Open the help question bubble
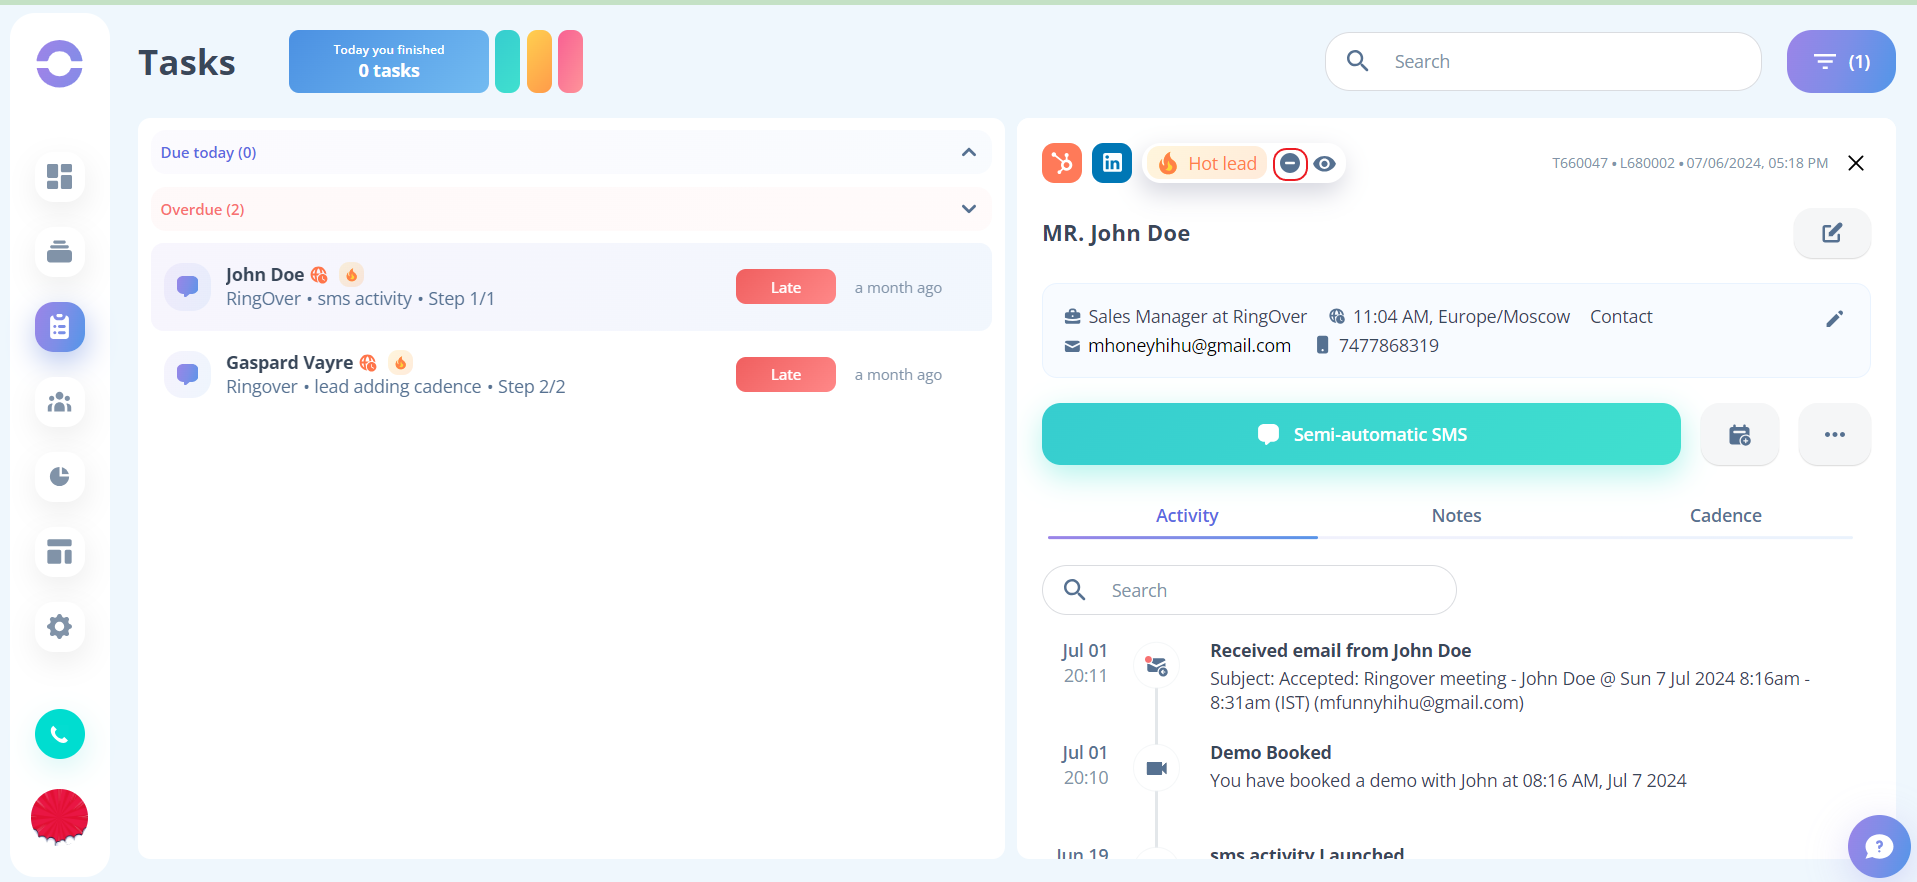The image size is (1917, 882). click(x=1879, y=846)
